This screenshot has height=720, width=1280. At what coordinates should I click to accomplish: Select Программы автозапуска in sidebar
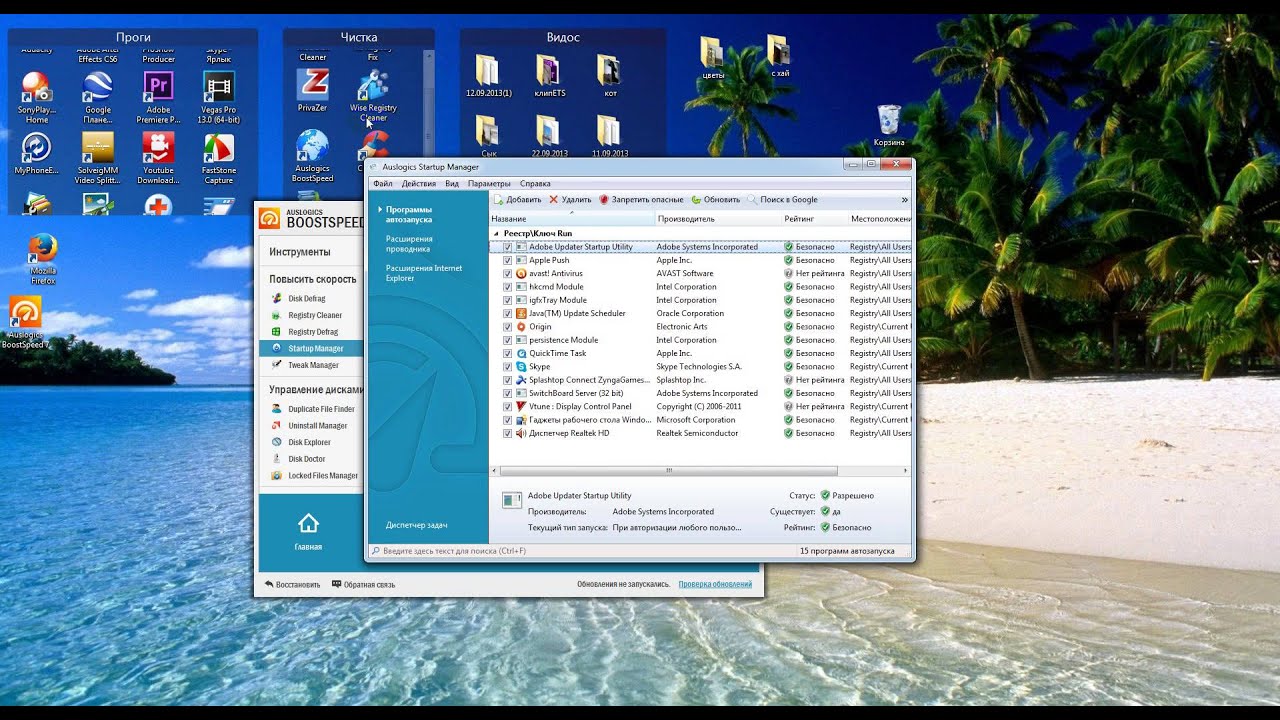click(x=409, y=214)
